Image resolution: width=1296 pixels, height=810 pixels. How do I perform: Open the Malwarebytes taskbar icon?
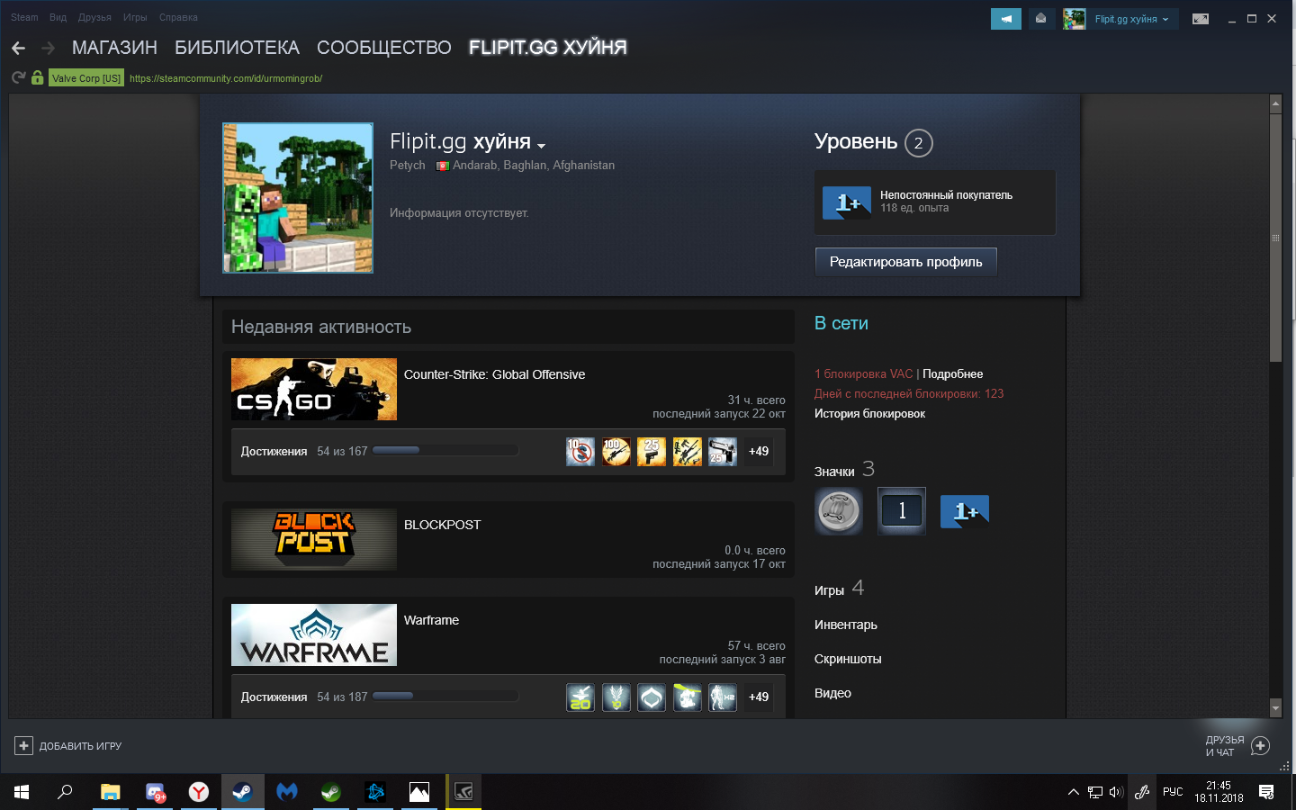click(286, 792)
